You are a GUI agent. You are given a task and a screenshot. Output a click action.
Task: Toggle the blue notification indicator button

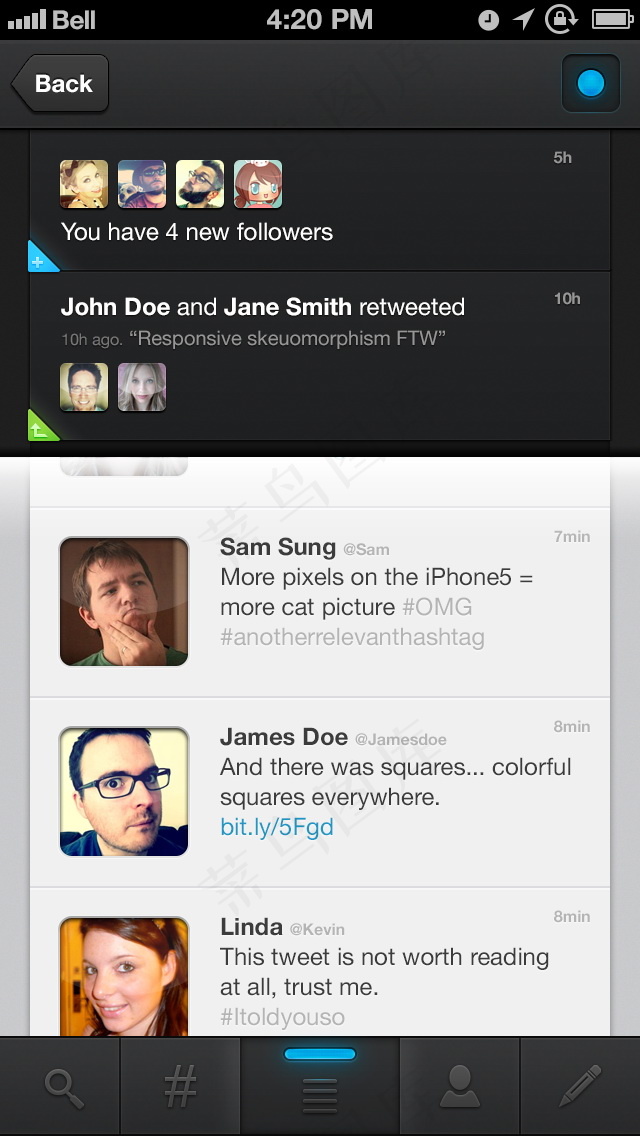pos(591,83)
